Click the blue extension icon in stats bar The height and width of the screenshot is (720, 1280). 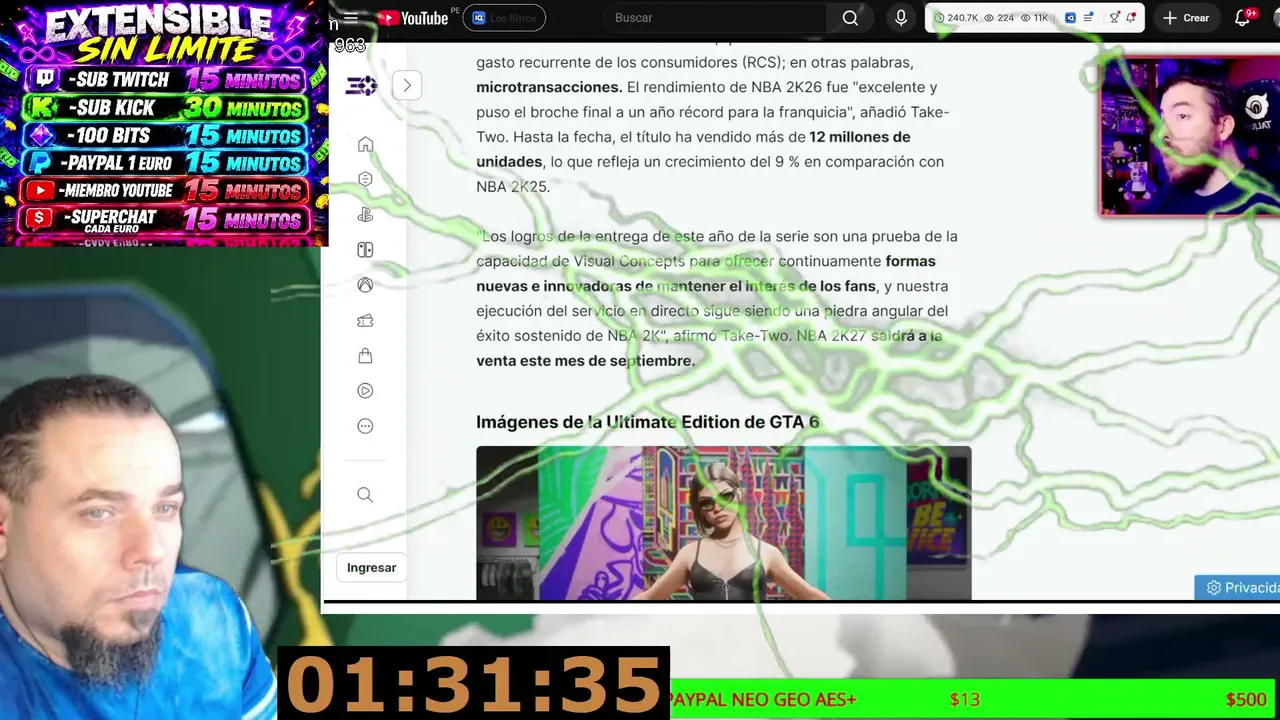click(x=1070, y=18)
